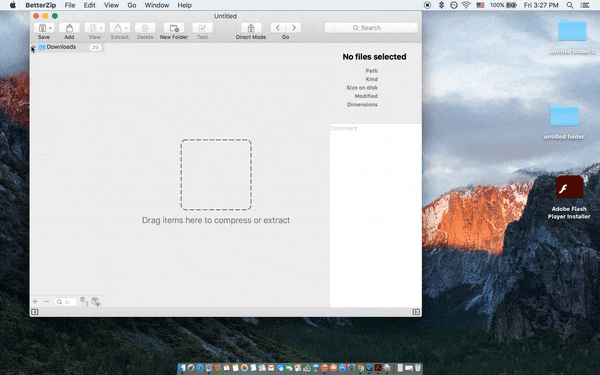The width and height of the screenshot is (600, 375).
Task: Open the View menu in menu bar
Action: 111,5
